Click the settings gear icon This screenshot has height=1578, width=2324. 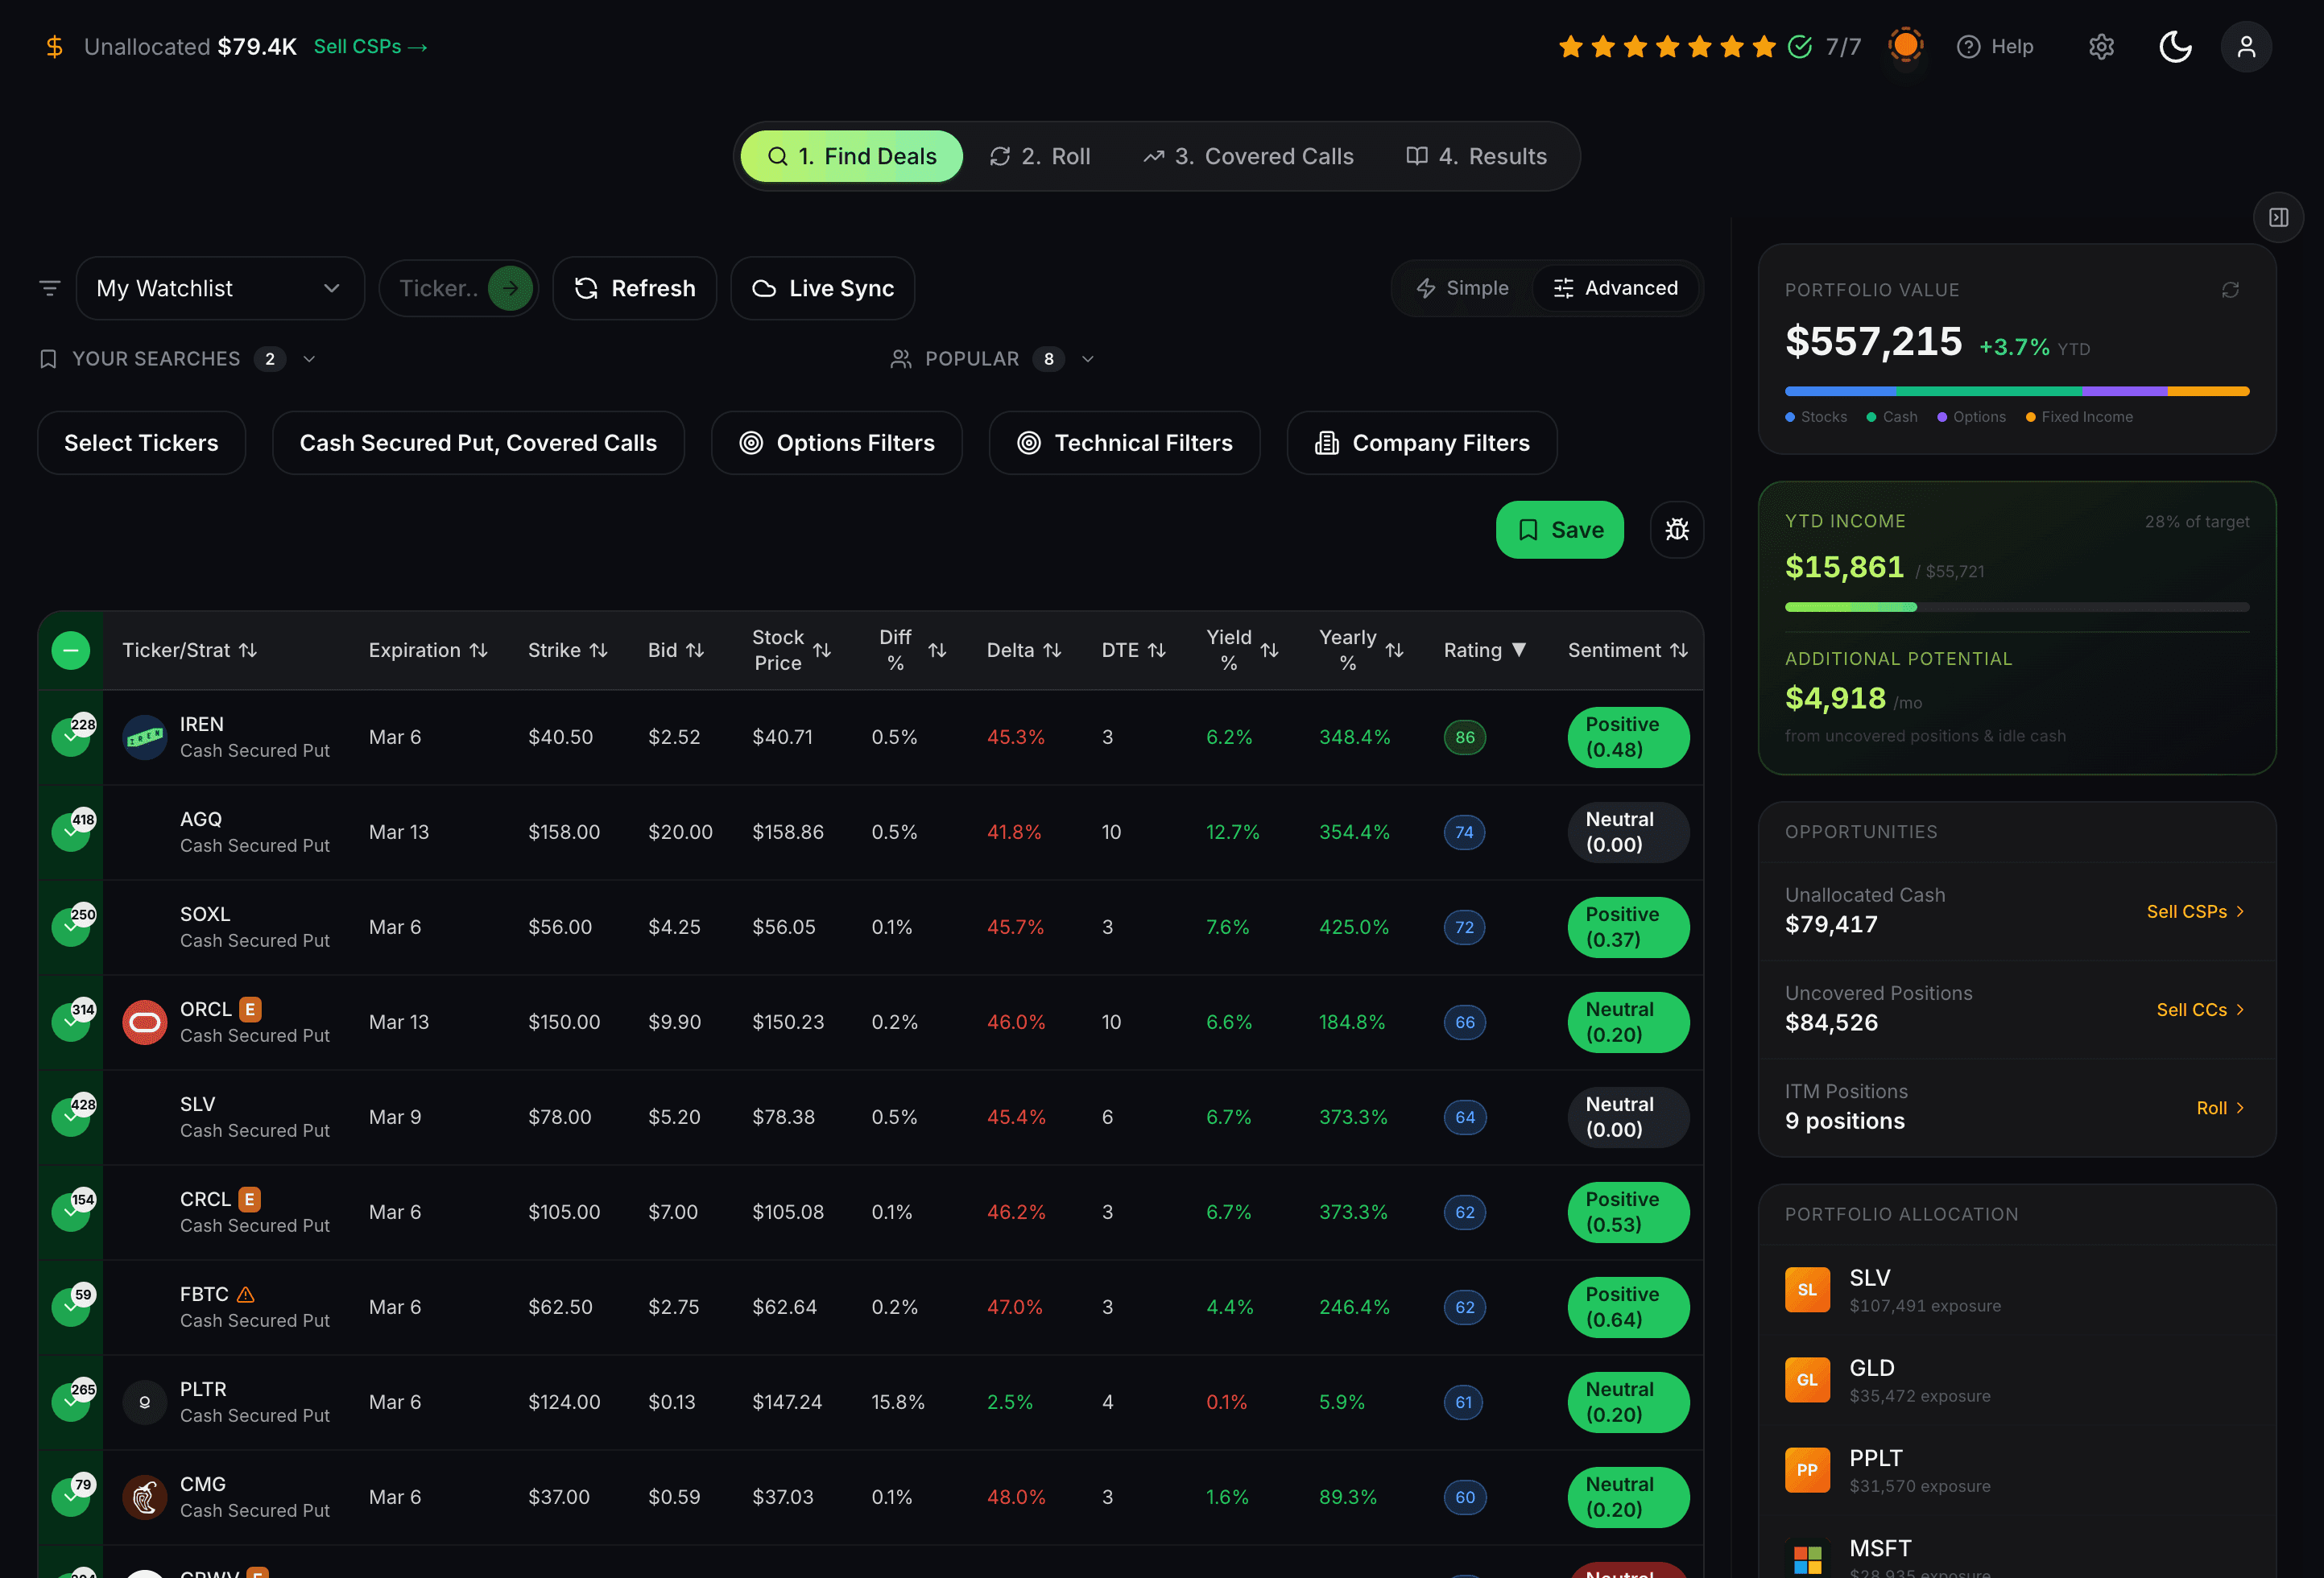(2101, 47)
